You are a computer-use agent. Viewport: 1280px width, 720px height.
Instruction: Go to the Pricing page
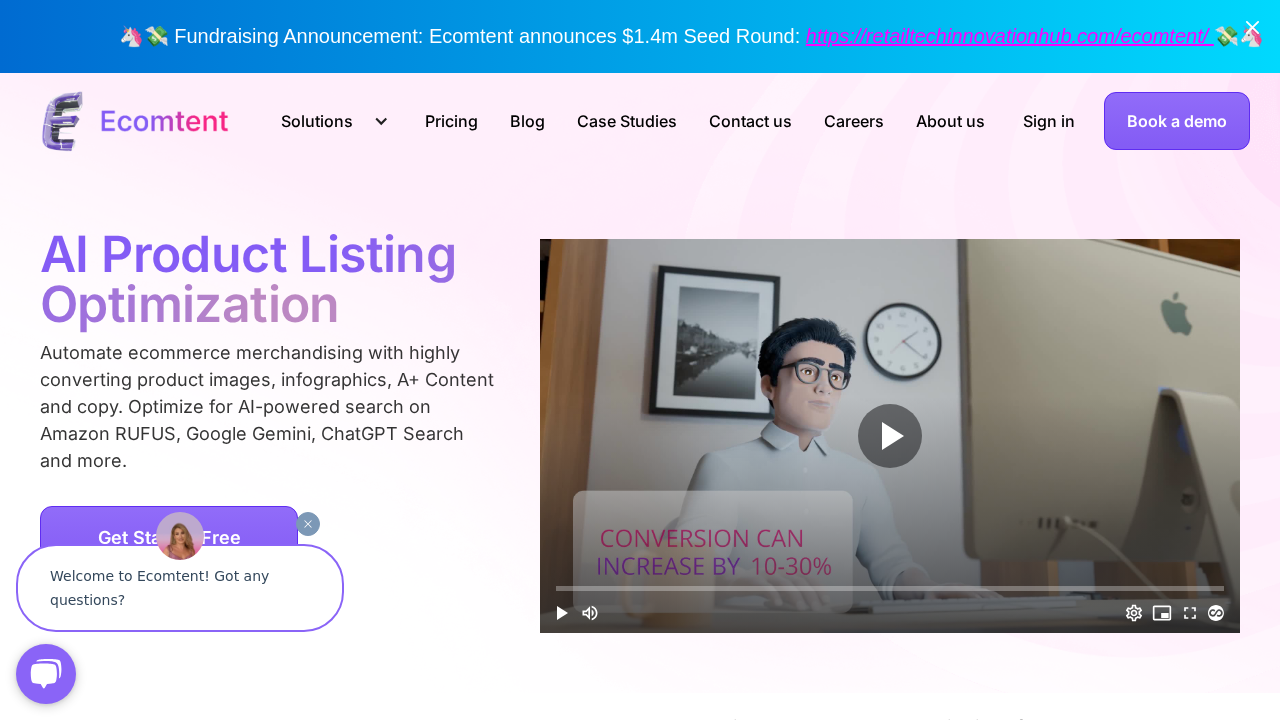[451, 121]
